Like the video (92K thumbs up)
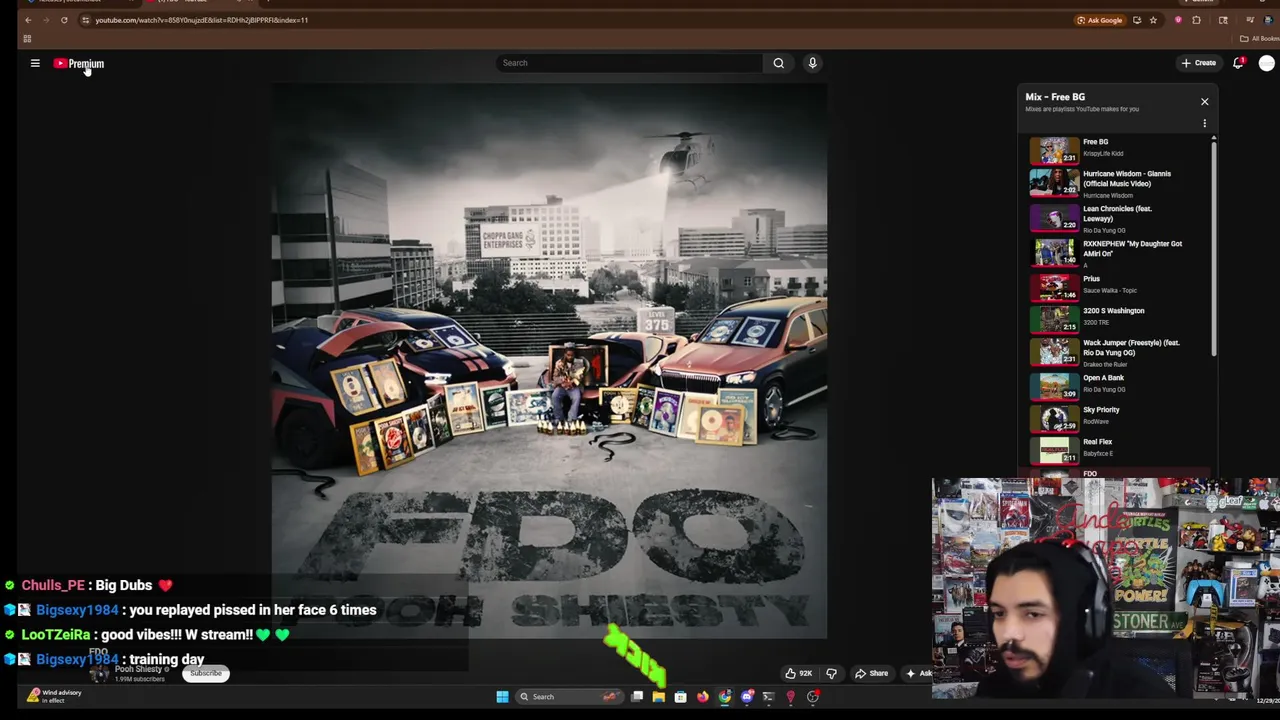1280x720 pixels. (799, 673)
